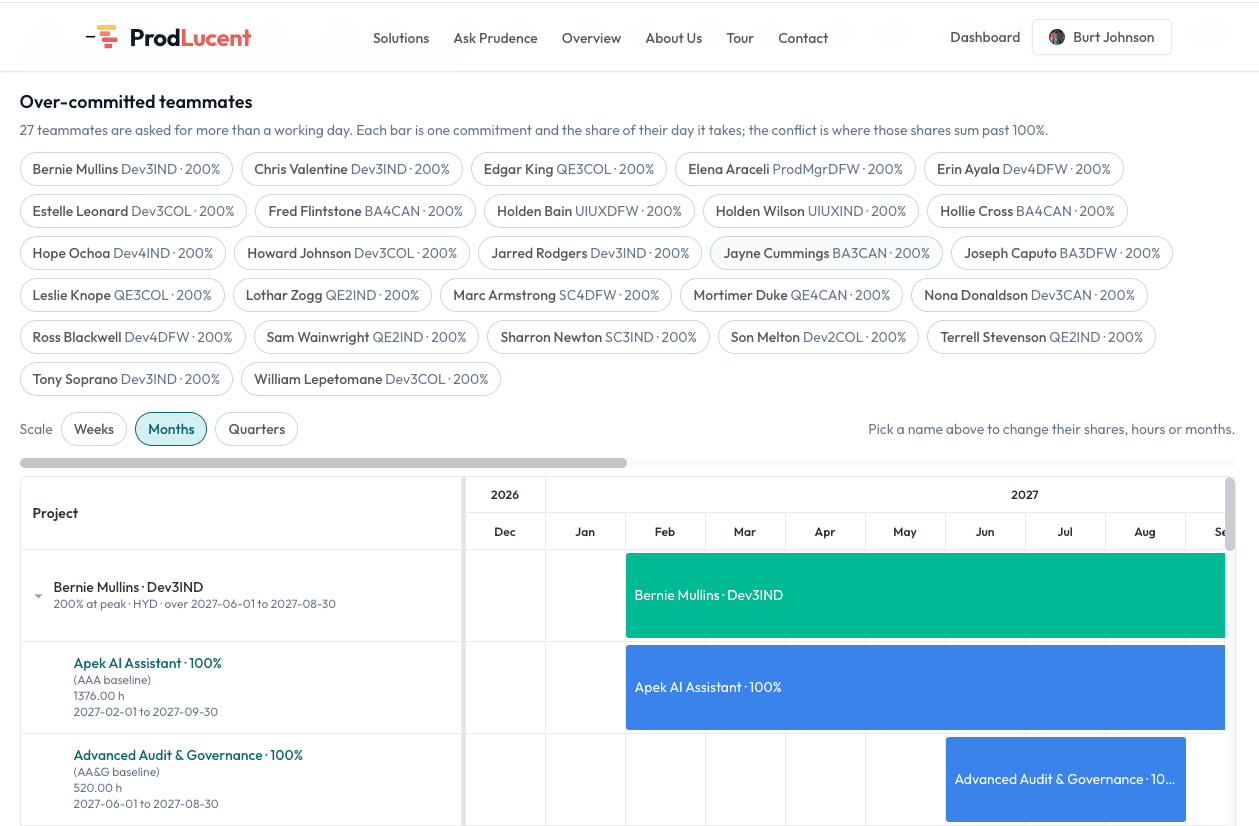Click the Dec month header
This screenshot has height=826, width=1259.
(x=505, y=532)
